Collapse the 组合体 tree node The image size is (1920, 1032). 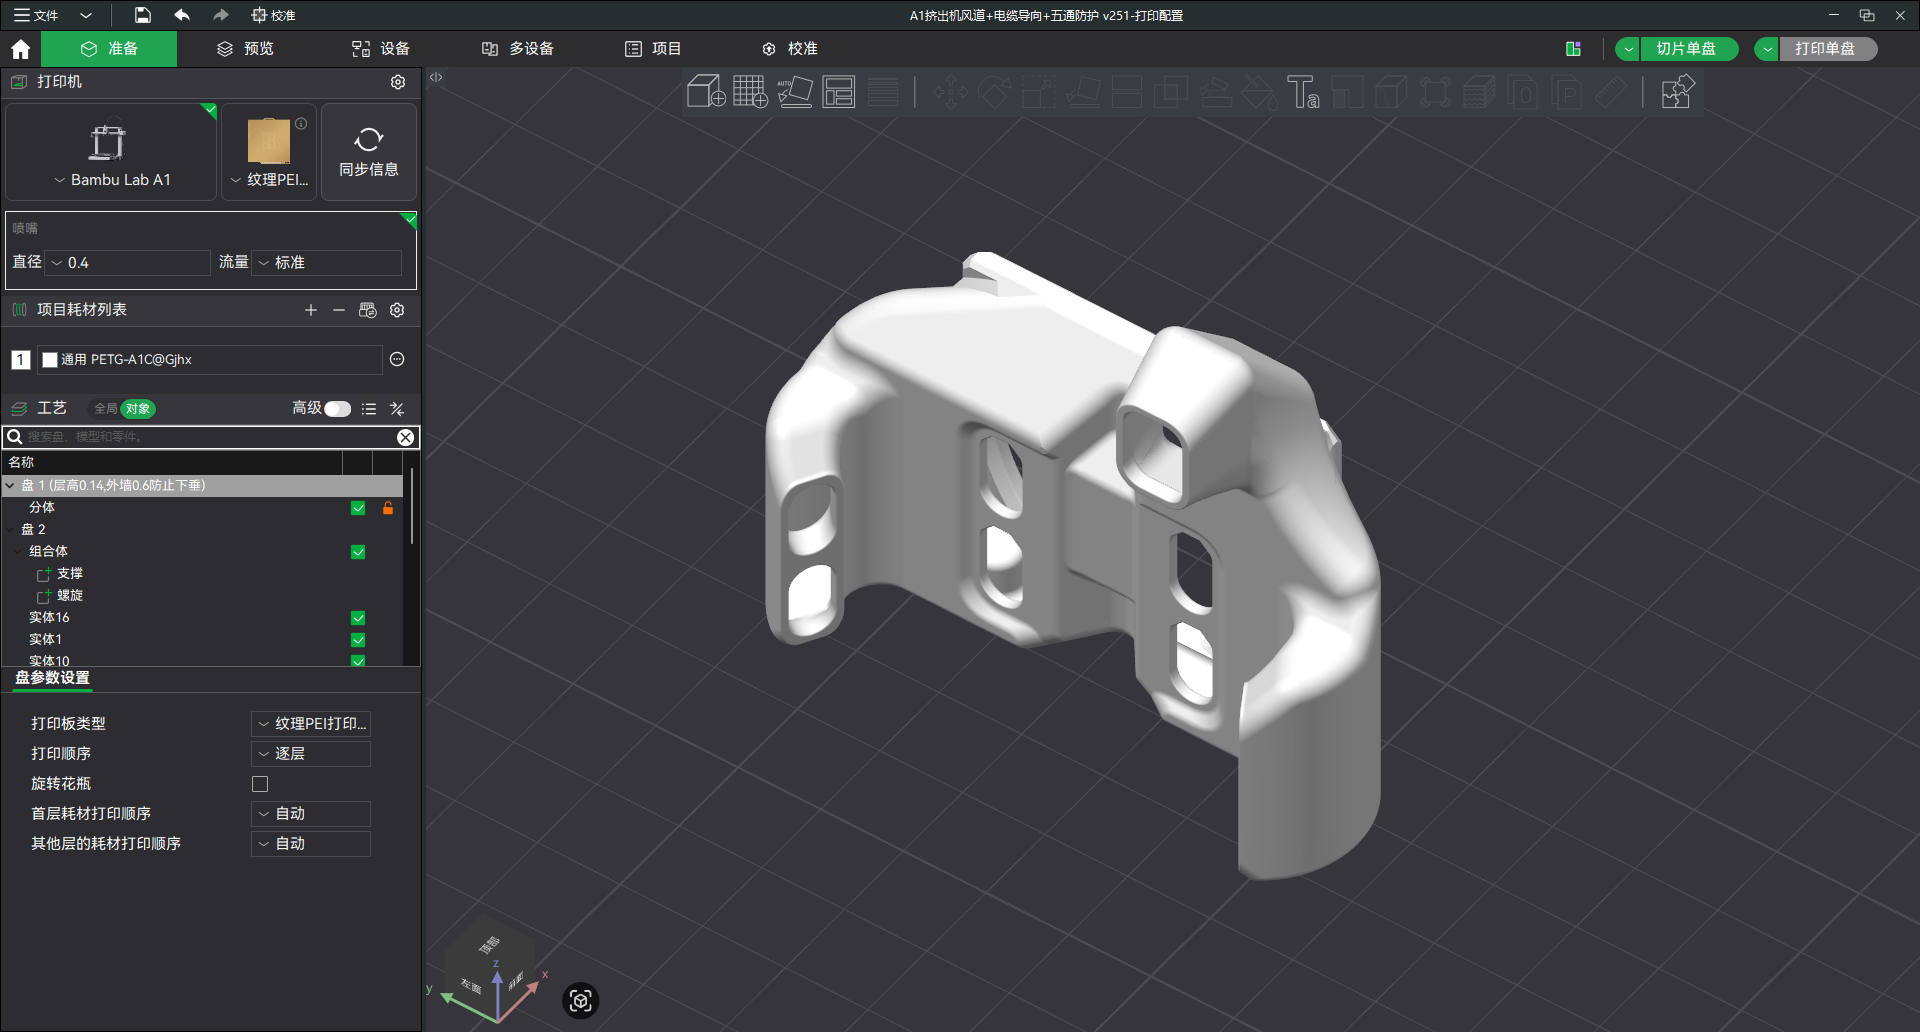18,552
